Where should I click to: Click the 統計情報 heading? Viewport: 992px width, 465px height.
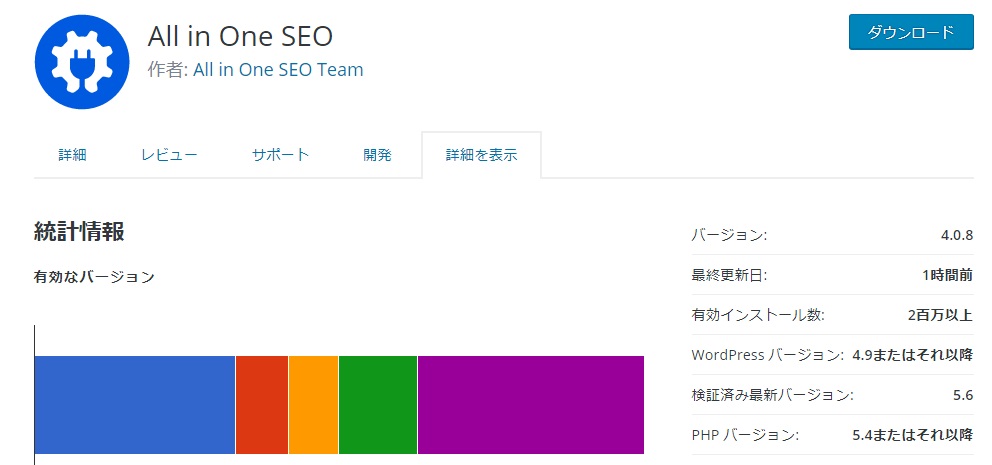pyautogui.click(x=79, y=232)
